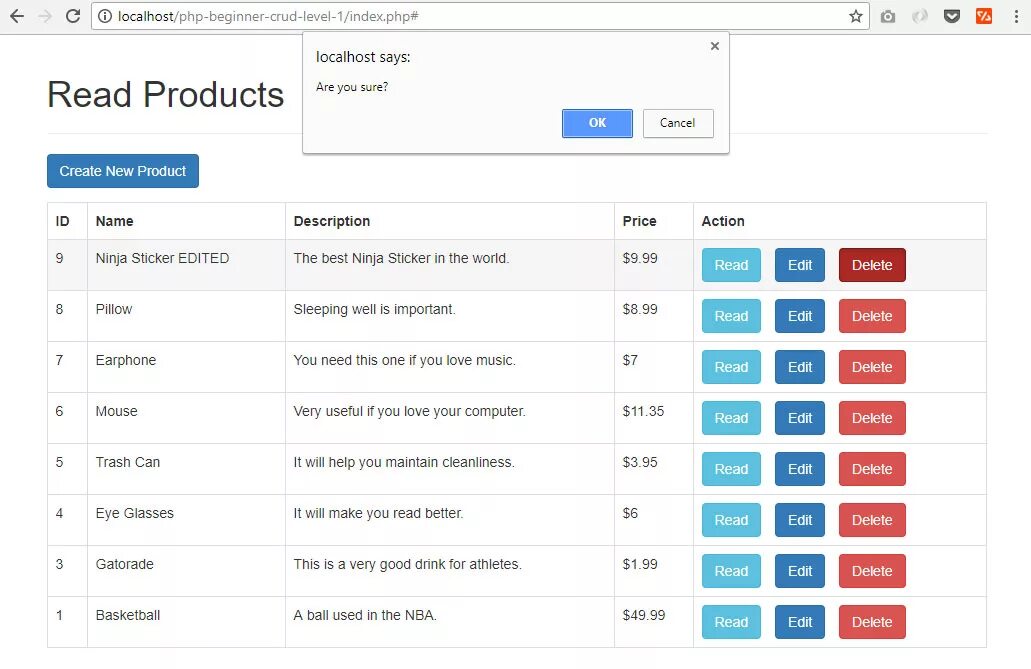
Task: Open Read view for the Mouse product
Action: pyautogui.click(x=731, y=418)
